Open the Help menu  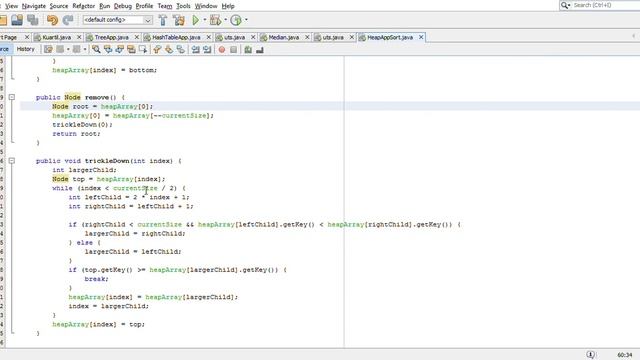click(x=228, y=6)
